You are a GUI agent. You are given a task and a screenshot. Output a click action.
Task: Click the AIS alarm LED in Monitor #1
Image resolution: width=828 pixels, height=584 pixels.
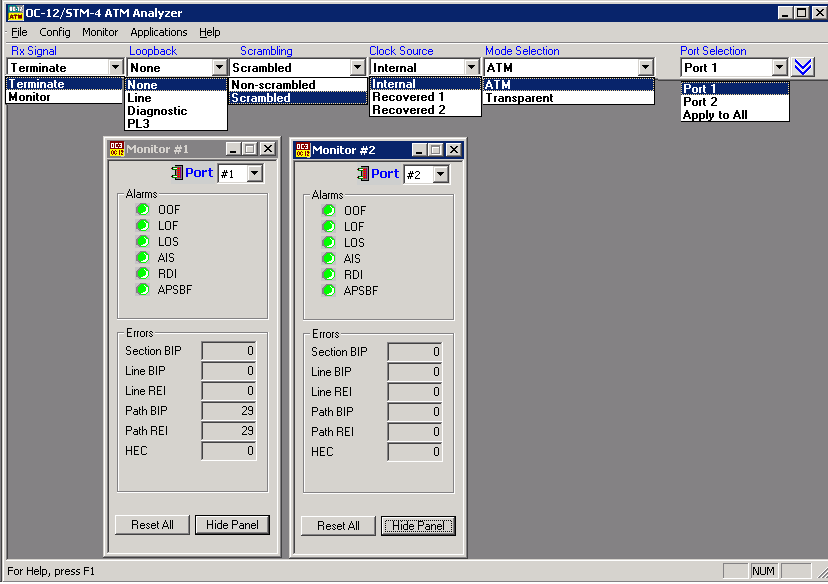coord(143,258)
